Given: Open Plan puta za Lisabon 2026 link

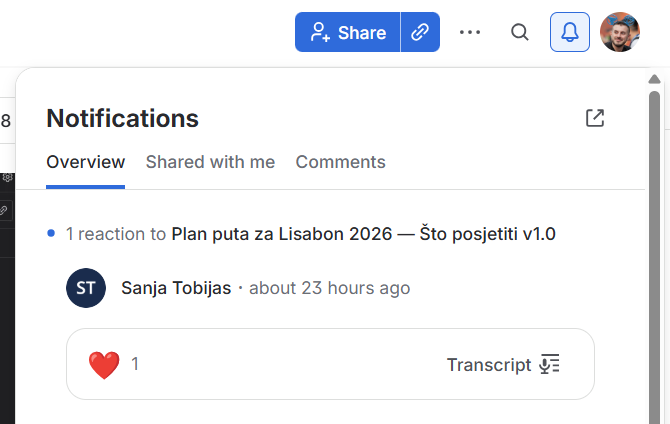Looking at the screenshot, I should [x=363, y=234].
